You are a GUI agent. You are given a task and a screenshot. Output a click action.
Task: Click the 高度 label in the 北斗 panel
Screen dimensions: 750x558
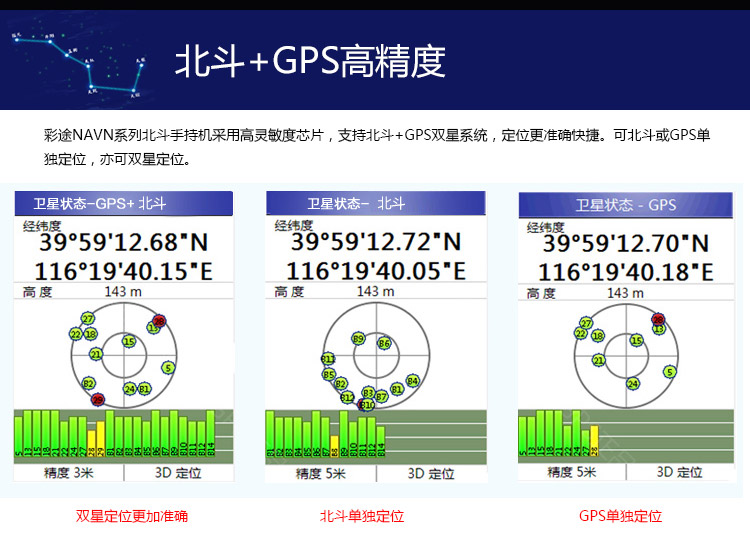point(289,292)
